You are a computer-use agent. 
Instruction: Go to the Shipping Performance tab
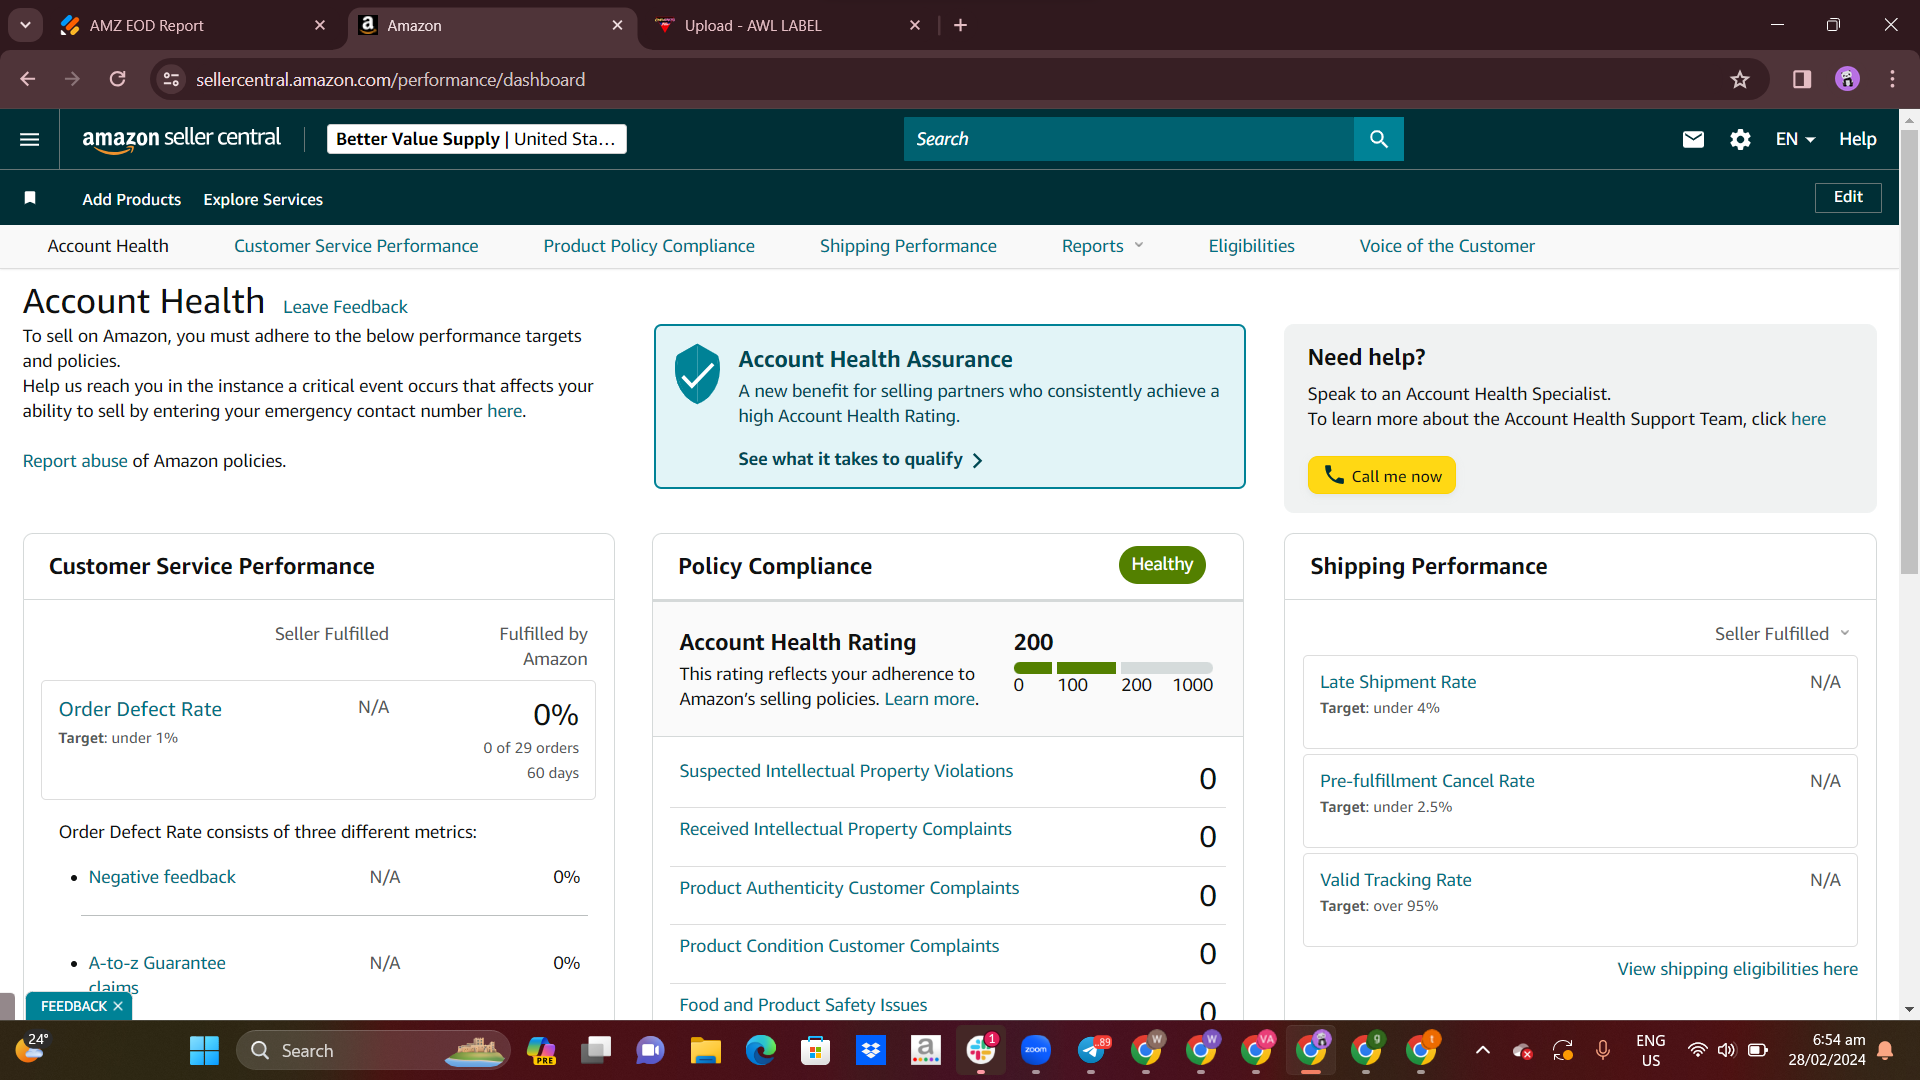908,246
